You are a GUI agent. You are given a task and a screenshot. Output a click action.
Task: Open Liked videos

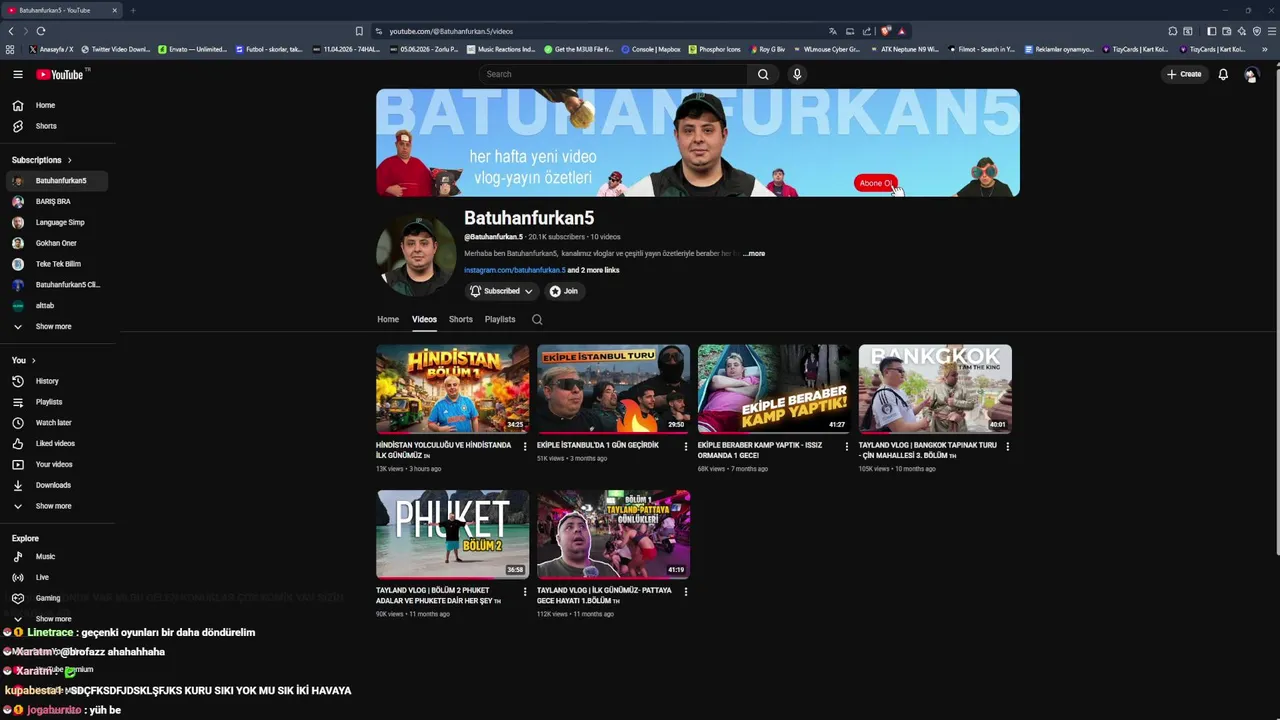57,443
